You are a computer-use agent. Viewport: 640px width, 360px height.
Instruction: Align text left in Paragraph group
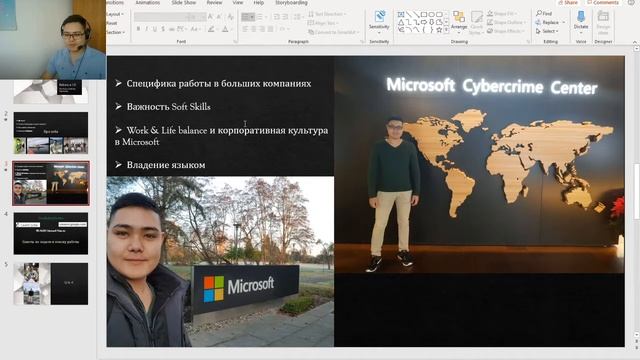245,29
